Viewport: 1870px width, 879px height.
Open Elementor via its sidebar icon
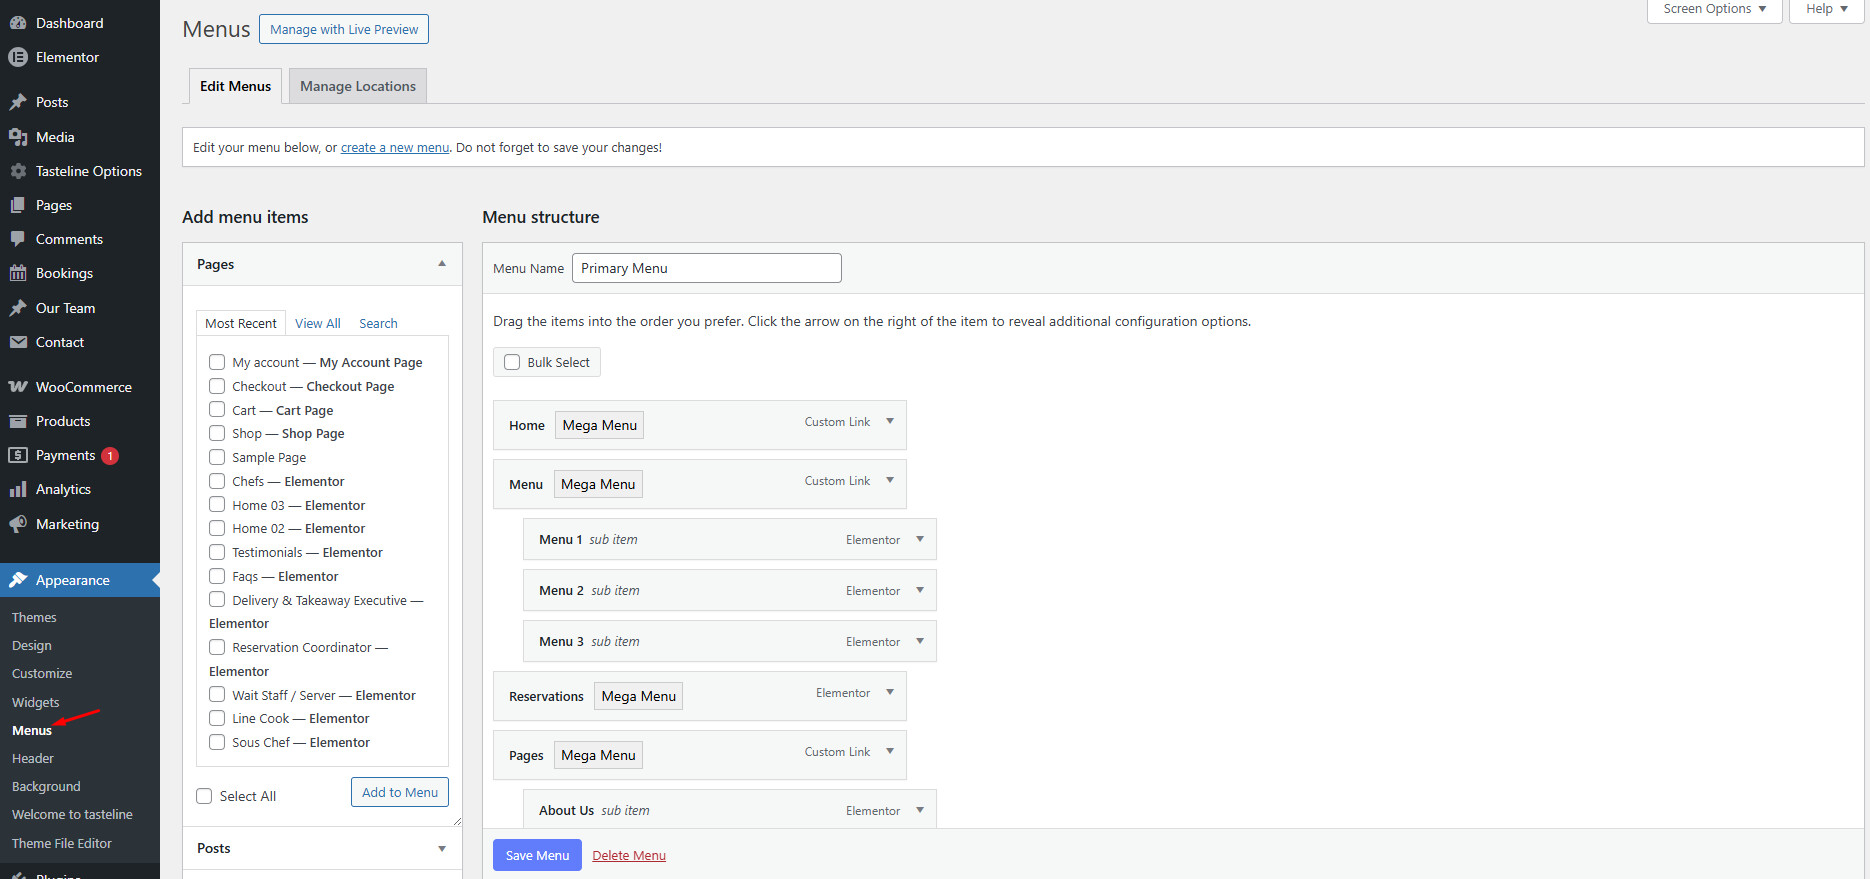(x=18, y=57)
